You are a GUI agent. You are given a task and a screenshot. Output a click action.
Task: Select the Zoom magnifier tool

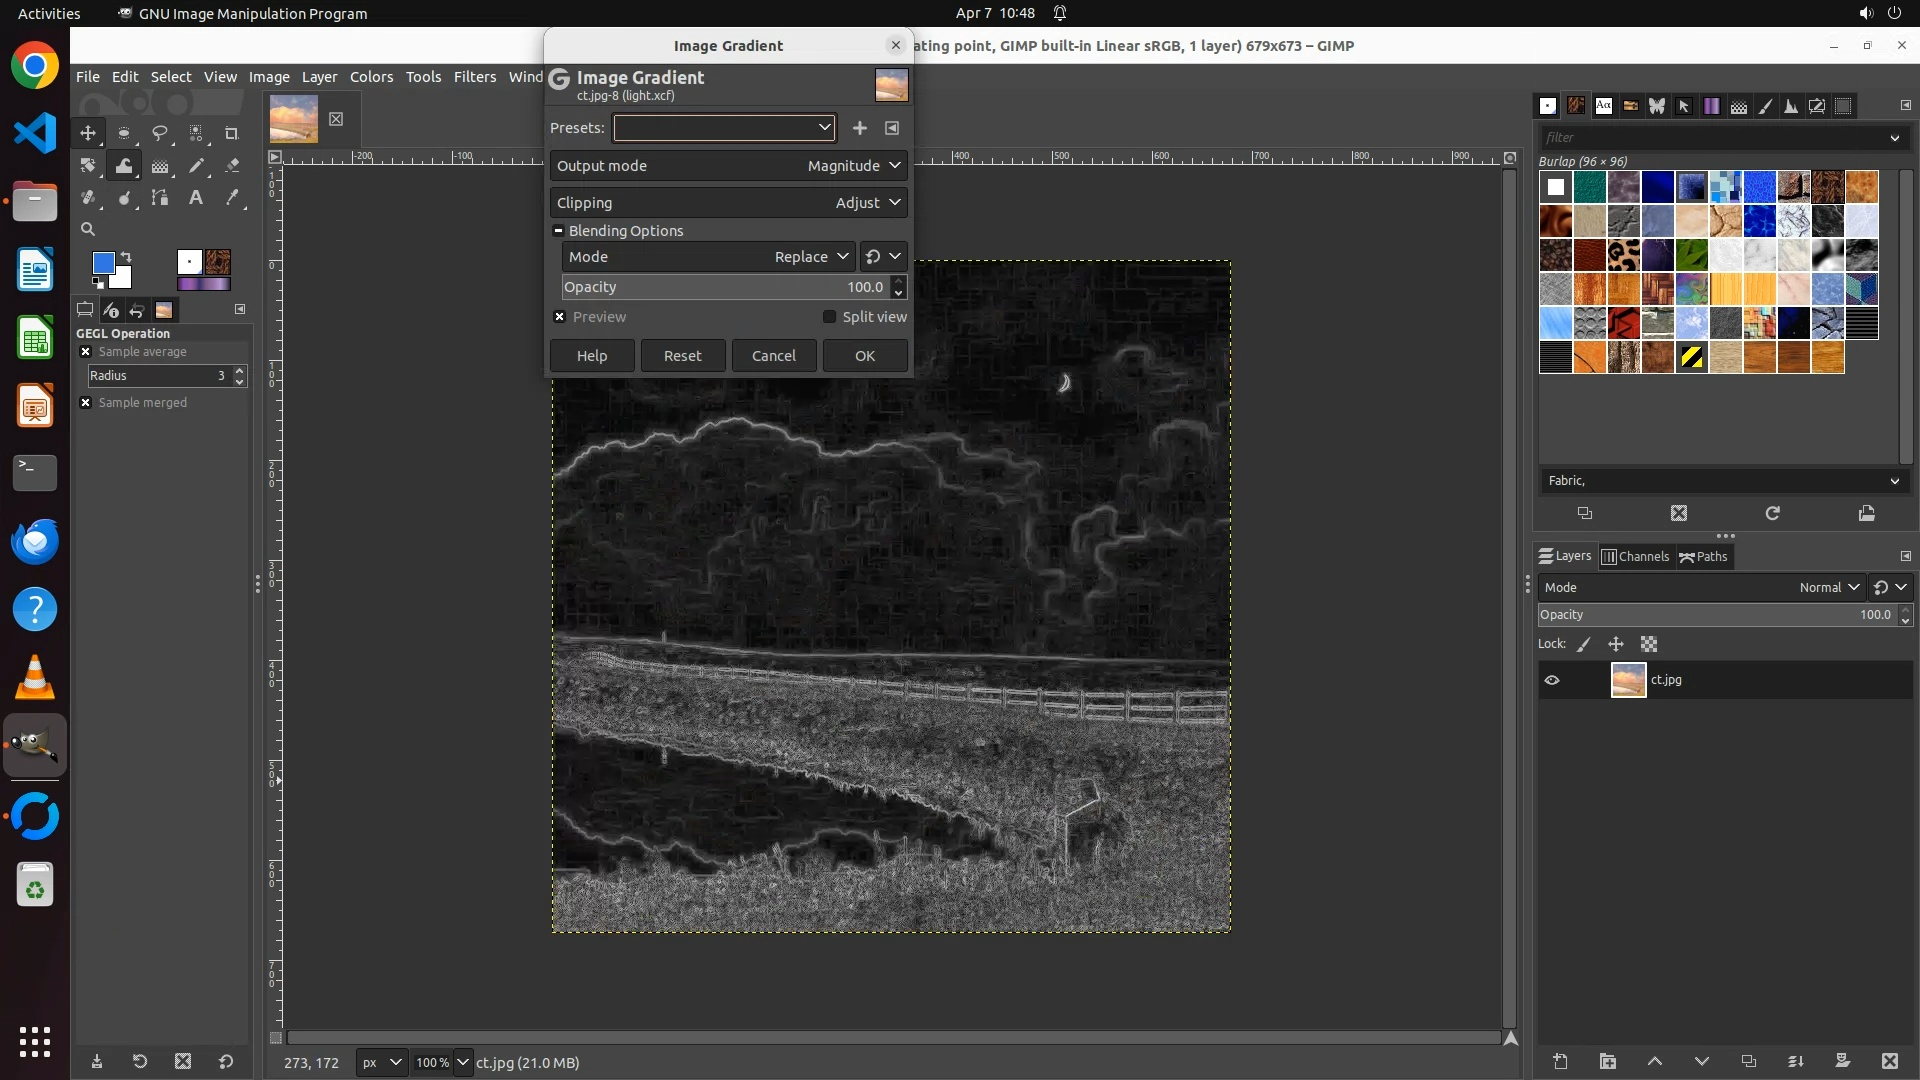click(x=88, y=229)
